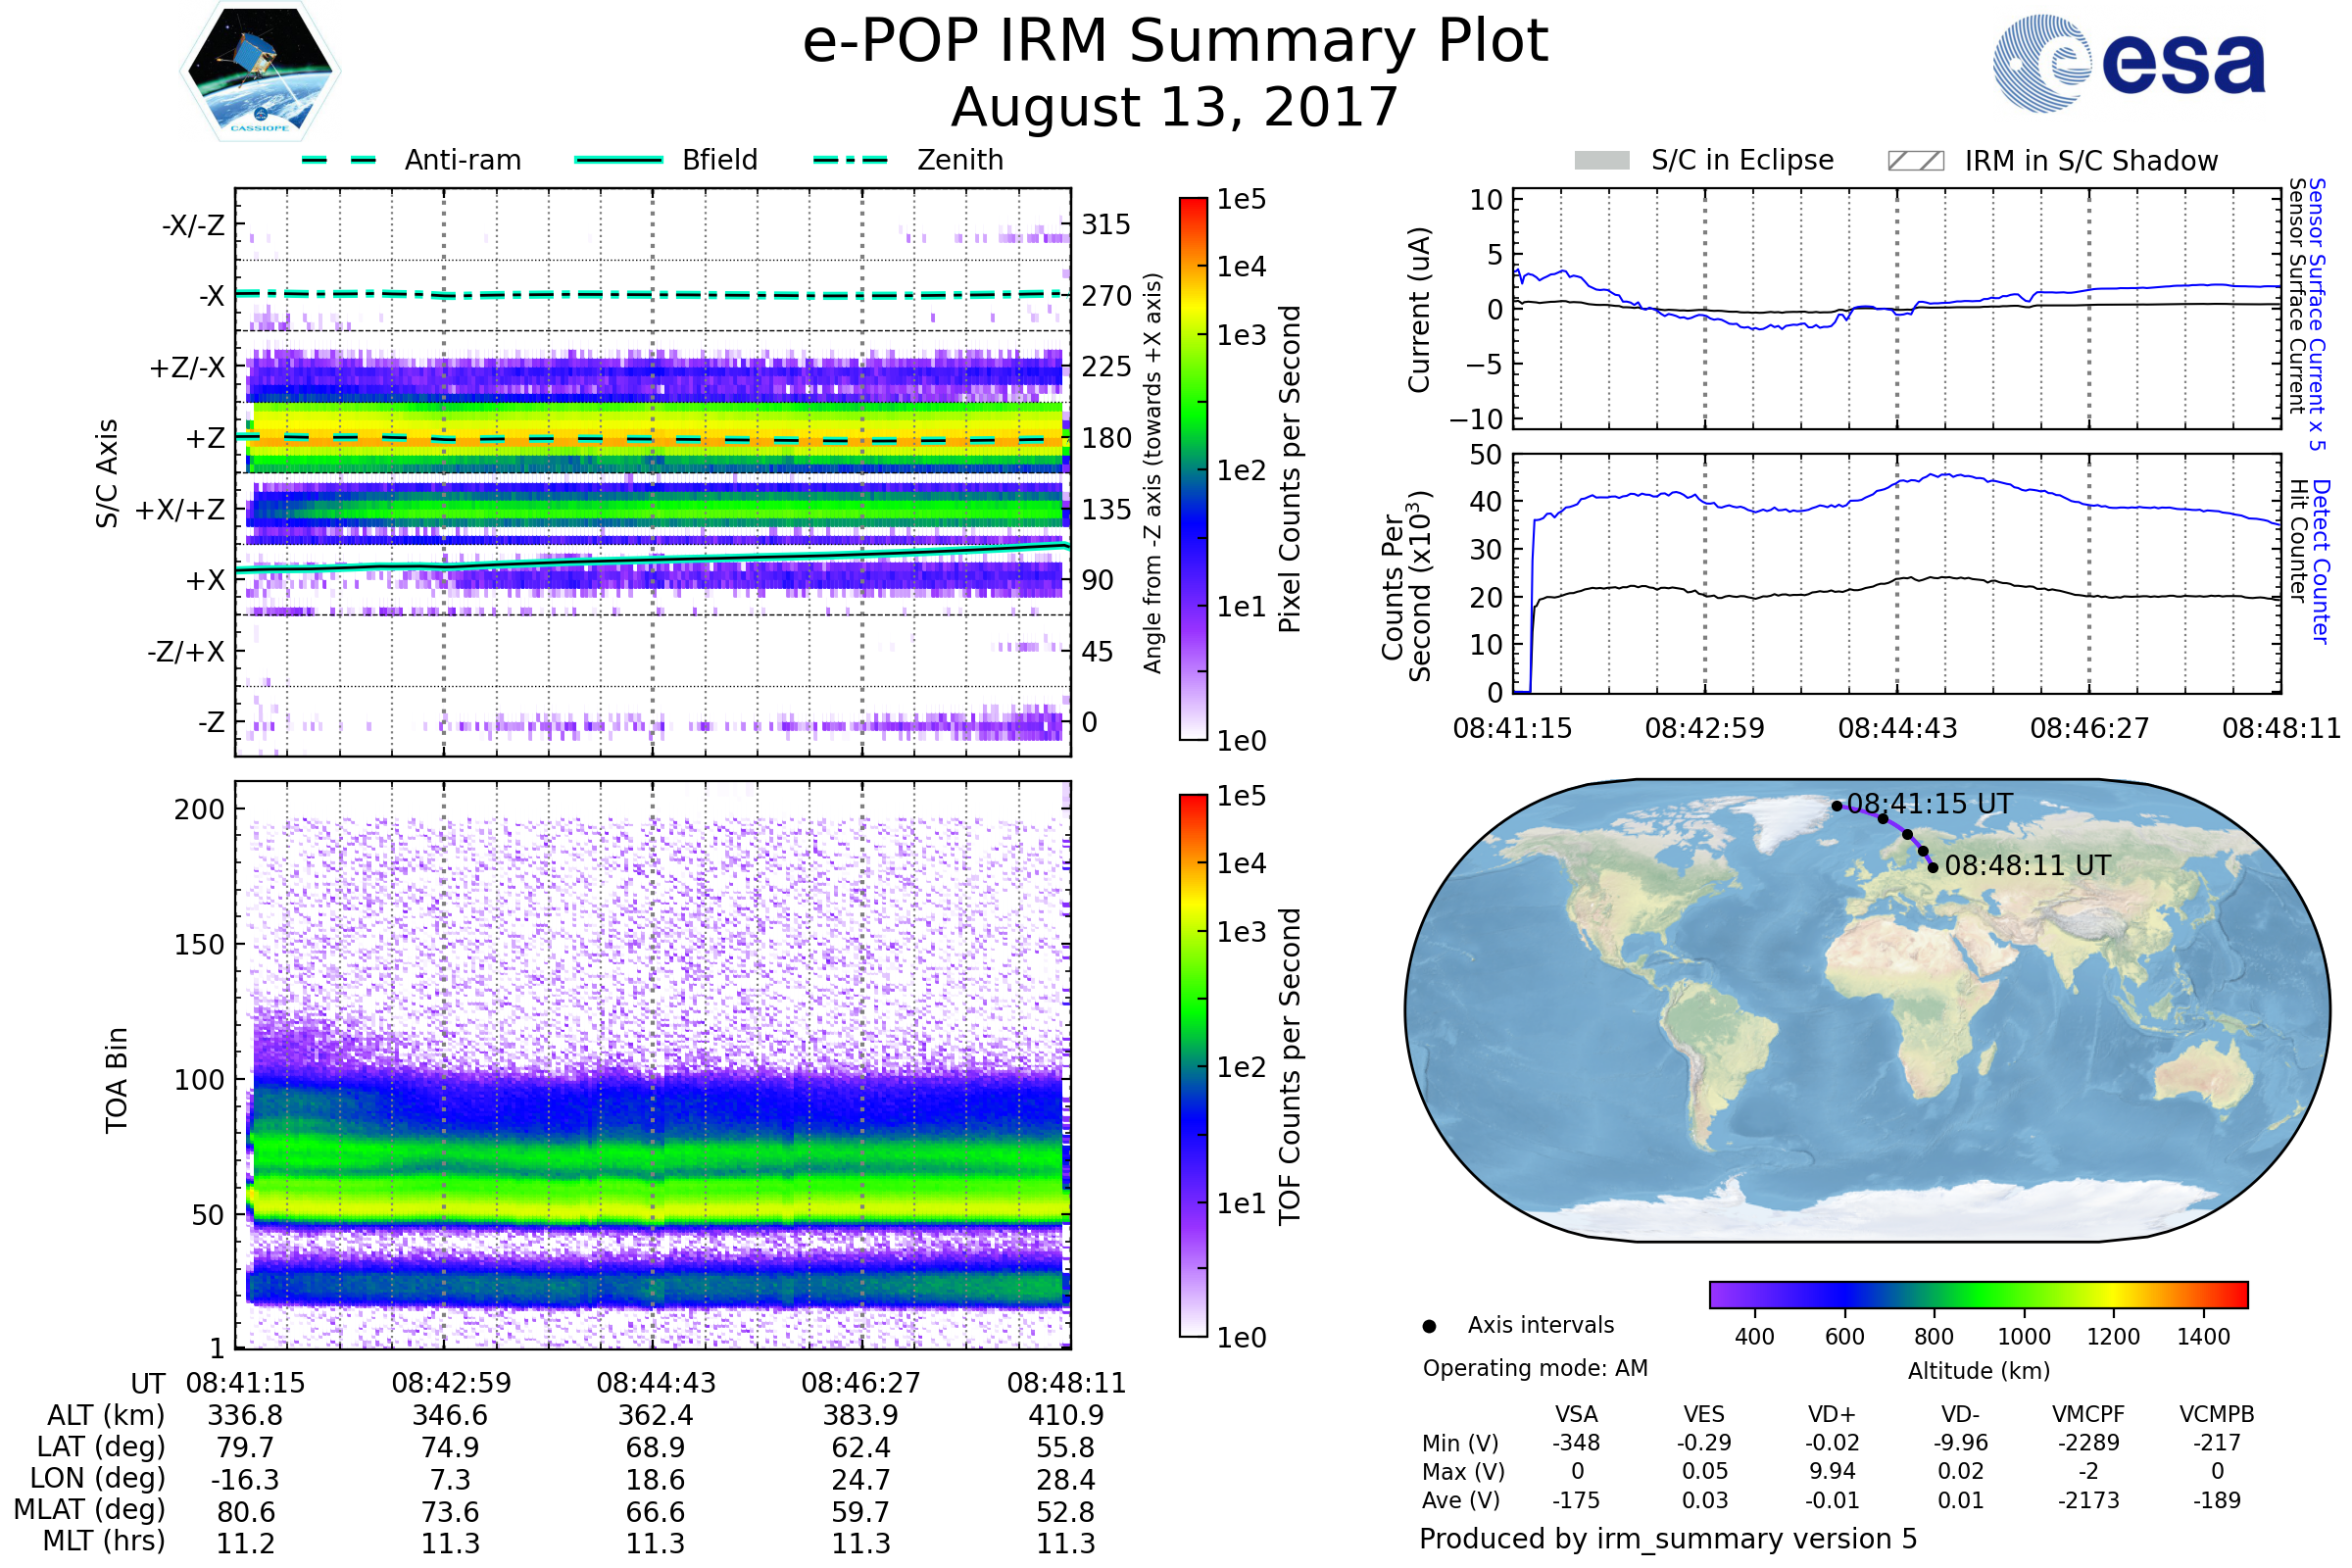Image resolution: width=2352 pixels, height=1568 pixels.
Task: Click the Anti-ram dashed line legend marker
Action: point(339,160)
